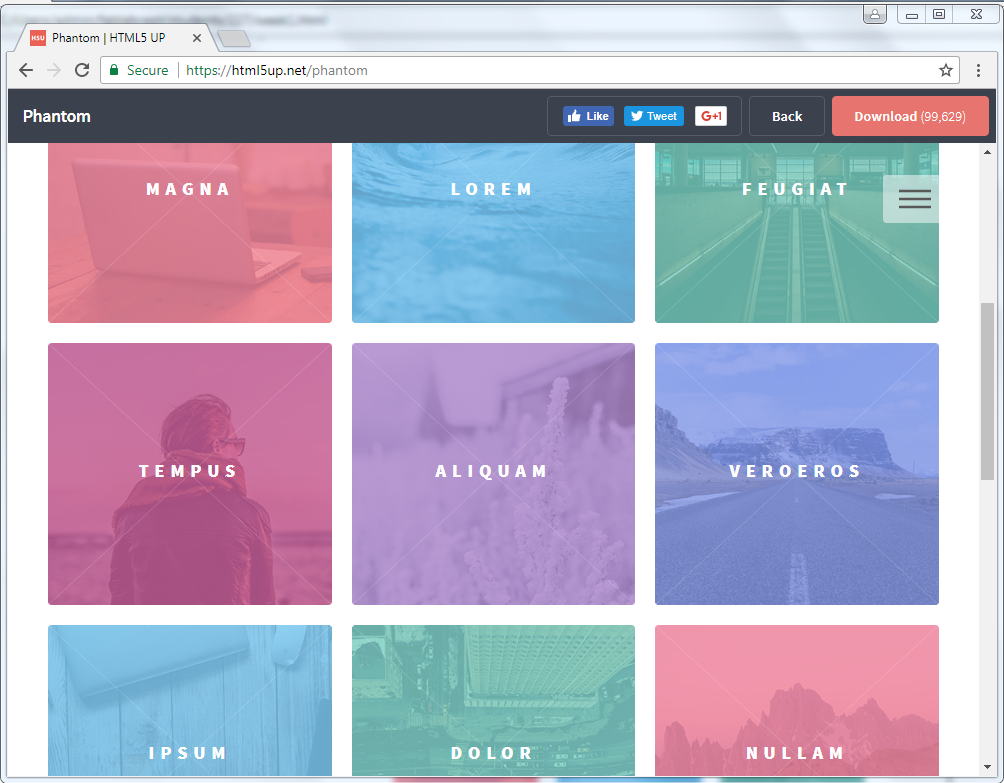Screen dimensions: 1004x783
Task: Click the address bar URL field
Action: tap(530, 70)
